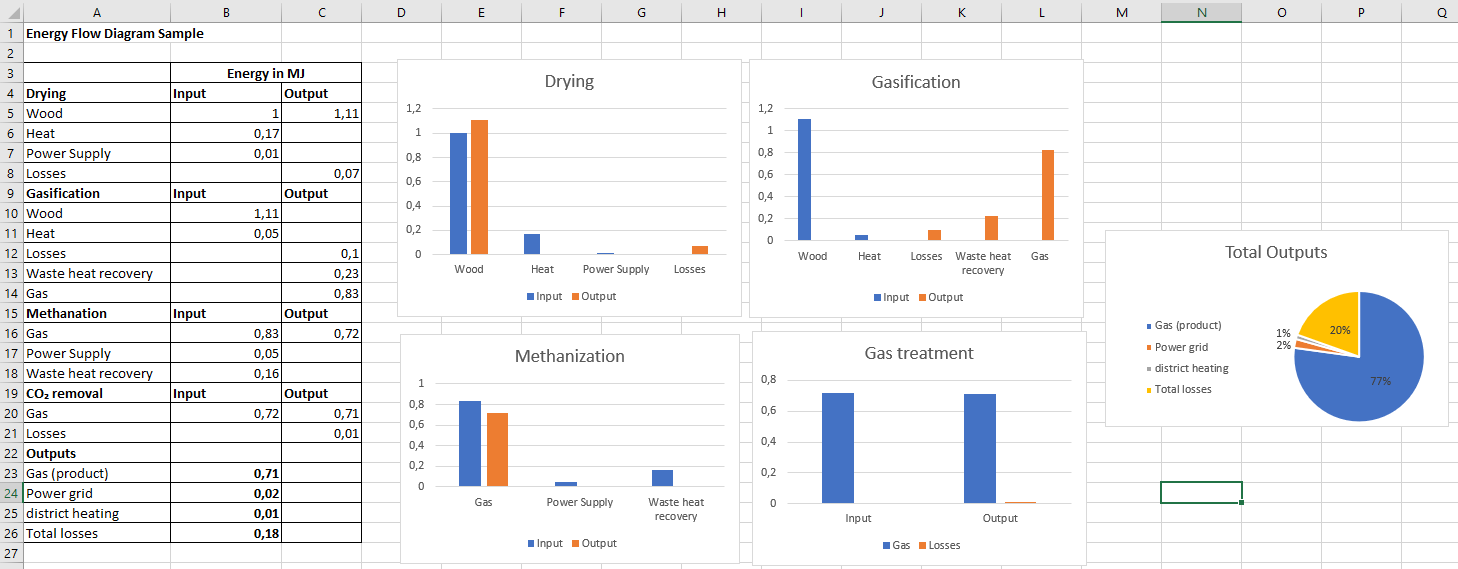The image size is (1458, 569).
Task: Select the 'Drying' section label cell
Action: click(x=97, y=93)
